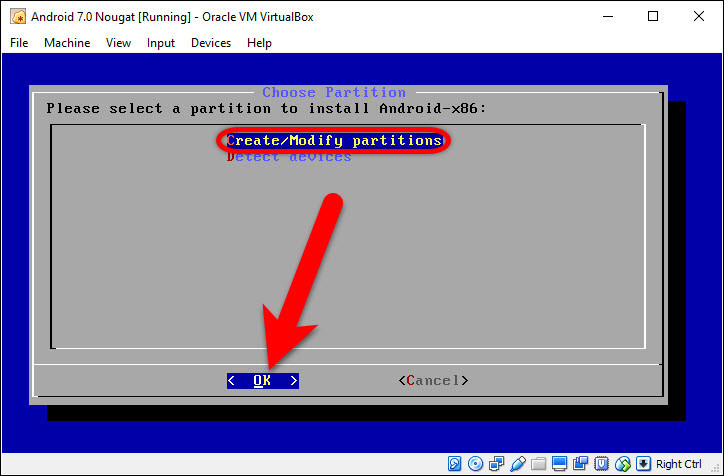
Task: Open the Help menu
Action: pos(259,43)
